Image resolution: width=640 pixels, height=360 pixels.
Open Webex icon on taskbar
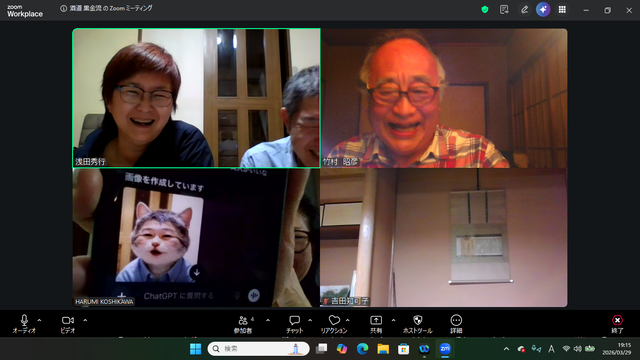click(x=424, y=349)
